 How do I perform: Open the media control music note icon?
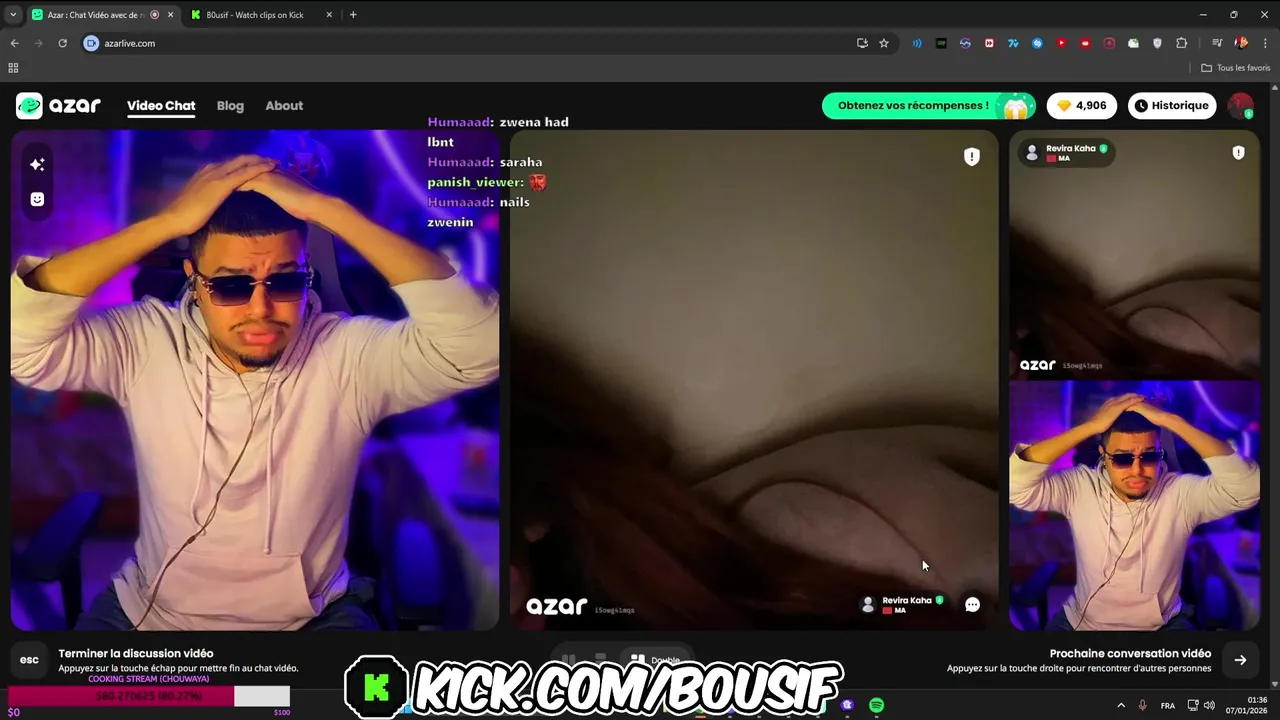coord(1217,43)
